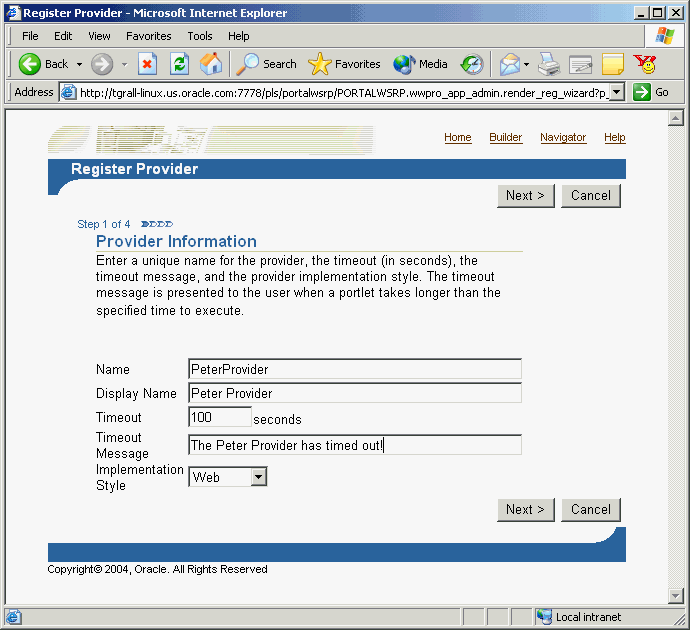Follow the Navigator link

pos(563,137)
